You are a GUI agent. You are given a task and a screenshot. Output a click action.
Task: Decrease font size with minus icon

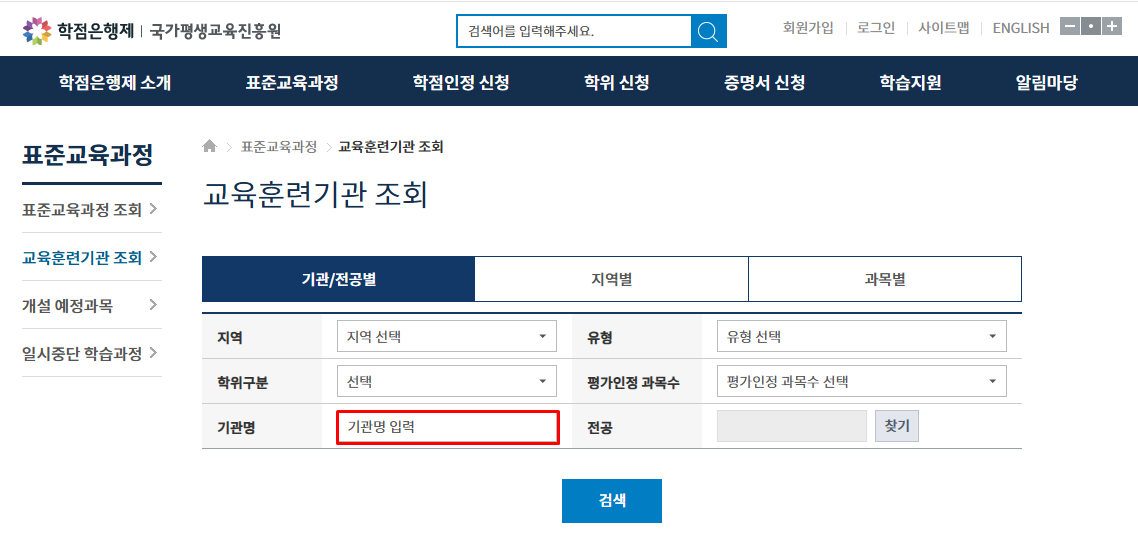click(x=1070, y=26)
